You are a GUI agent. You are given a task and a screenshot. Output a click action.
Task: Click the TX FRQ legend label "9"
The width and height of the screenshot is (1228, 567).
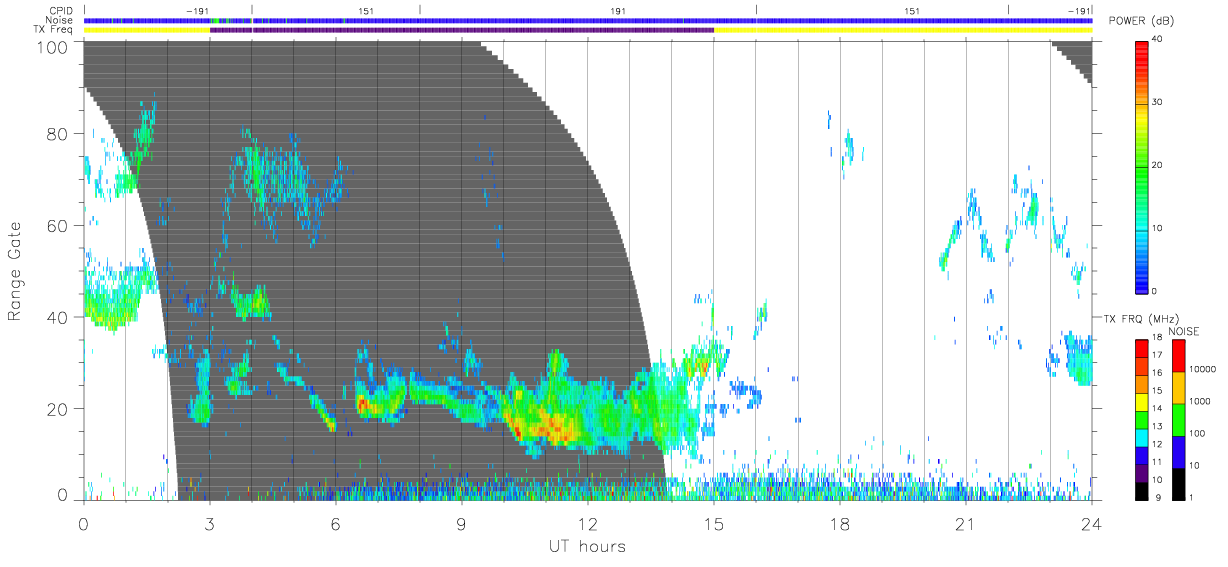coord(1157,497)
